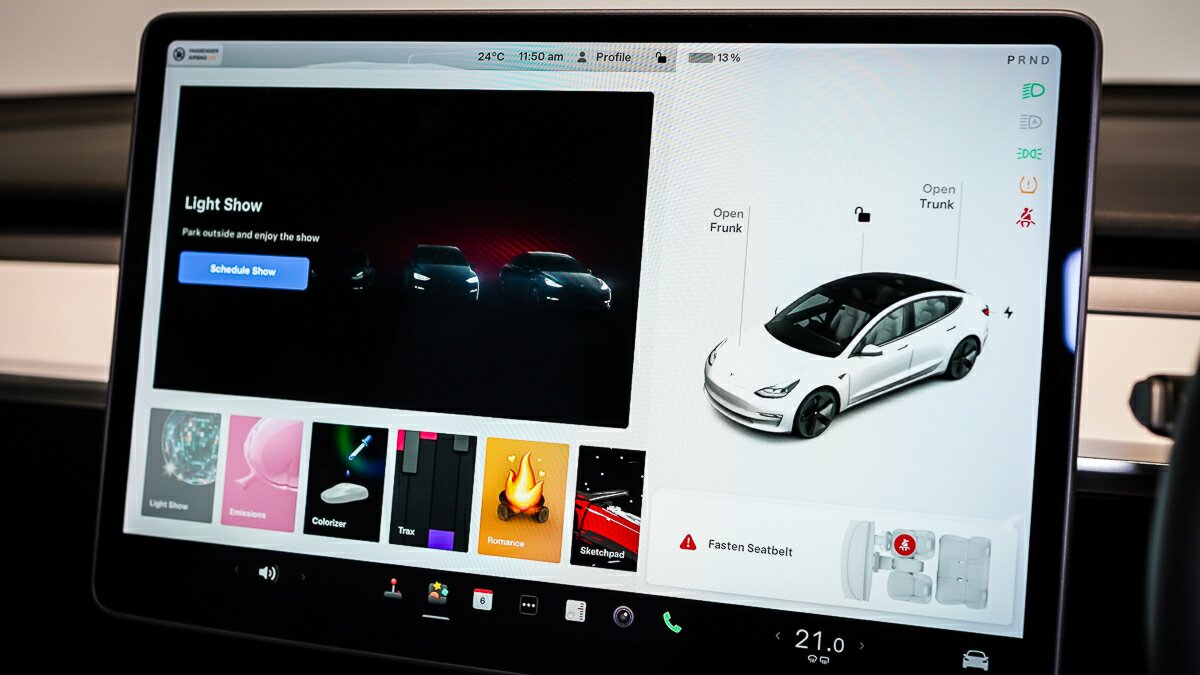This screenshot has width=1200, height=675.
Task: Decrease cabin temperature with the left arrow
Action: point(779,636)
